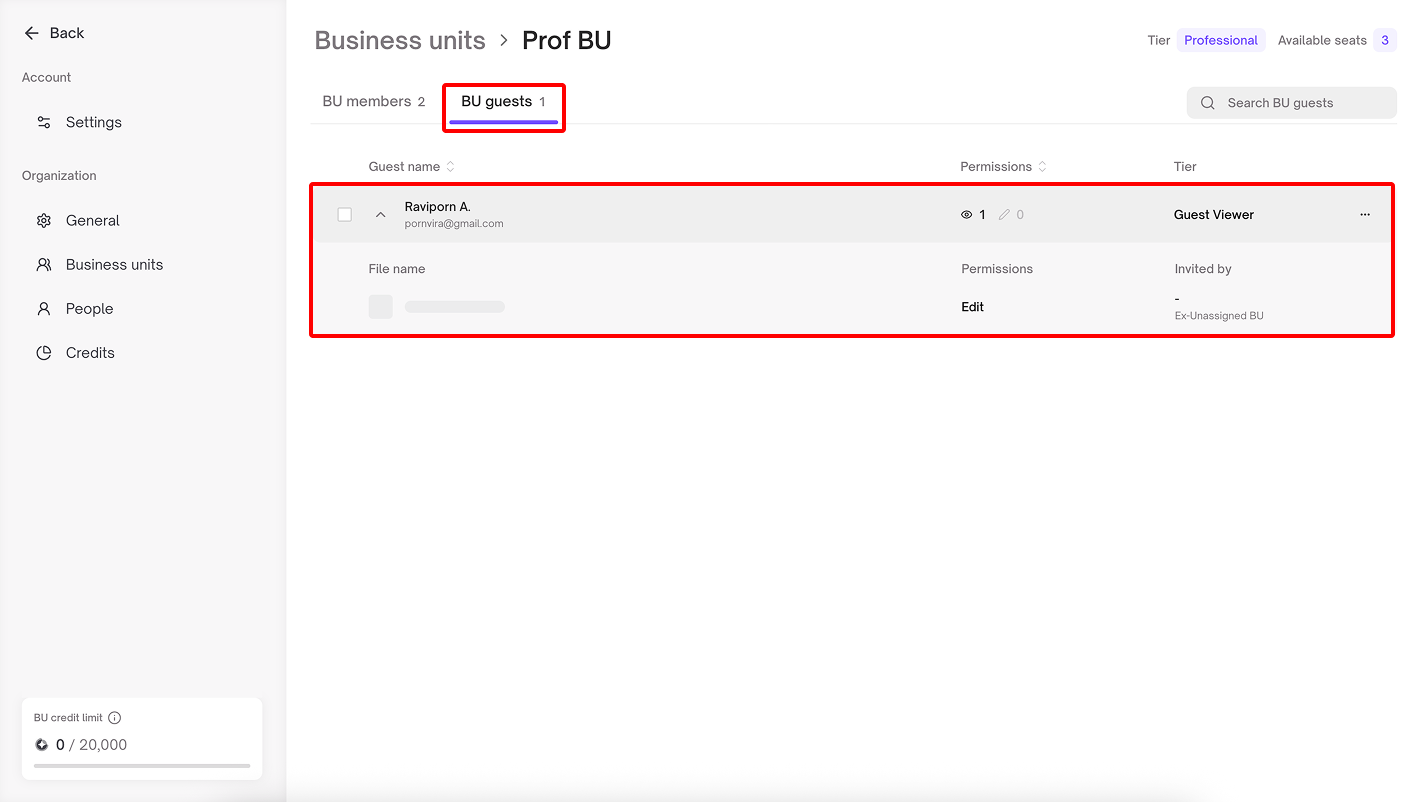The width and height of the screenshot is (1418, 802).
Task: Click the Business units people icon
Action: [44, 265]
